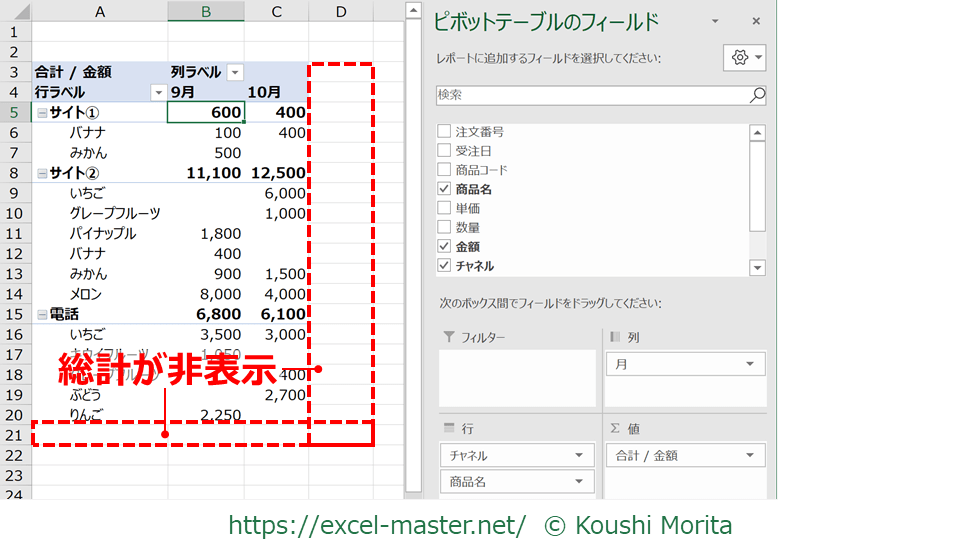The height and width of the screenshot is (540, 960).
Task: Select cell B5 showing 600
Action: 206,112
